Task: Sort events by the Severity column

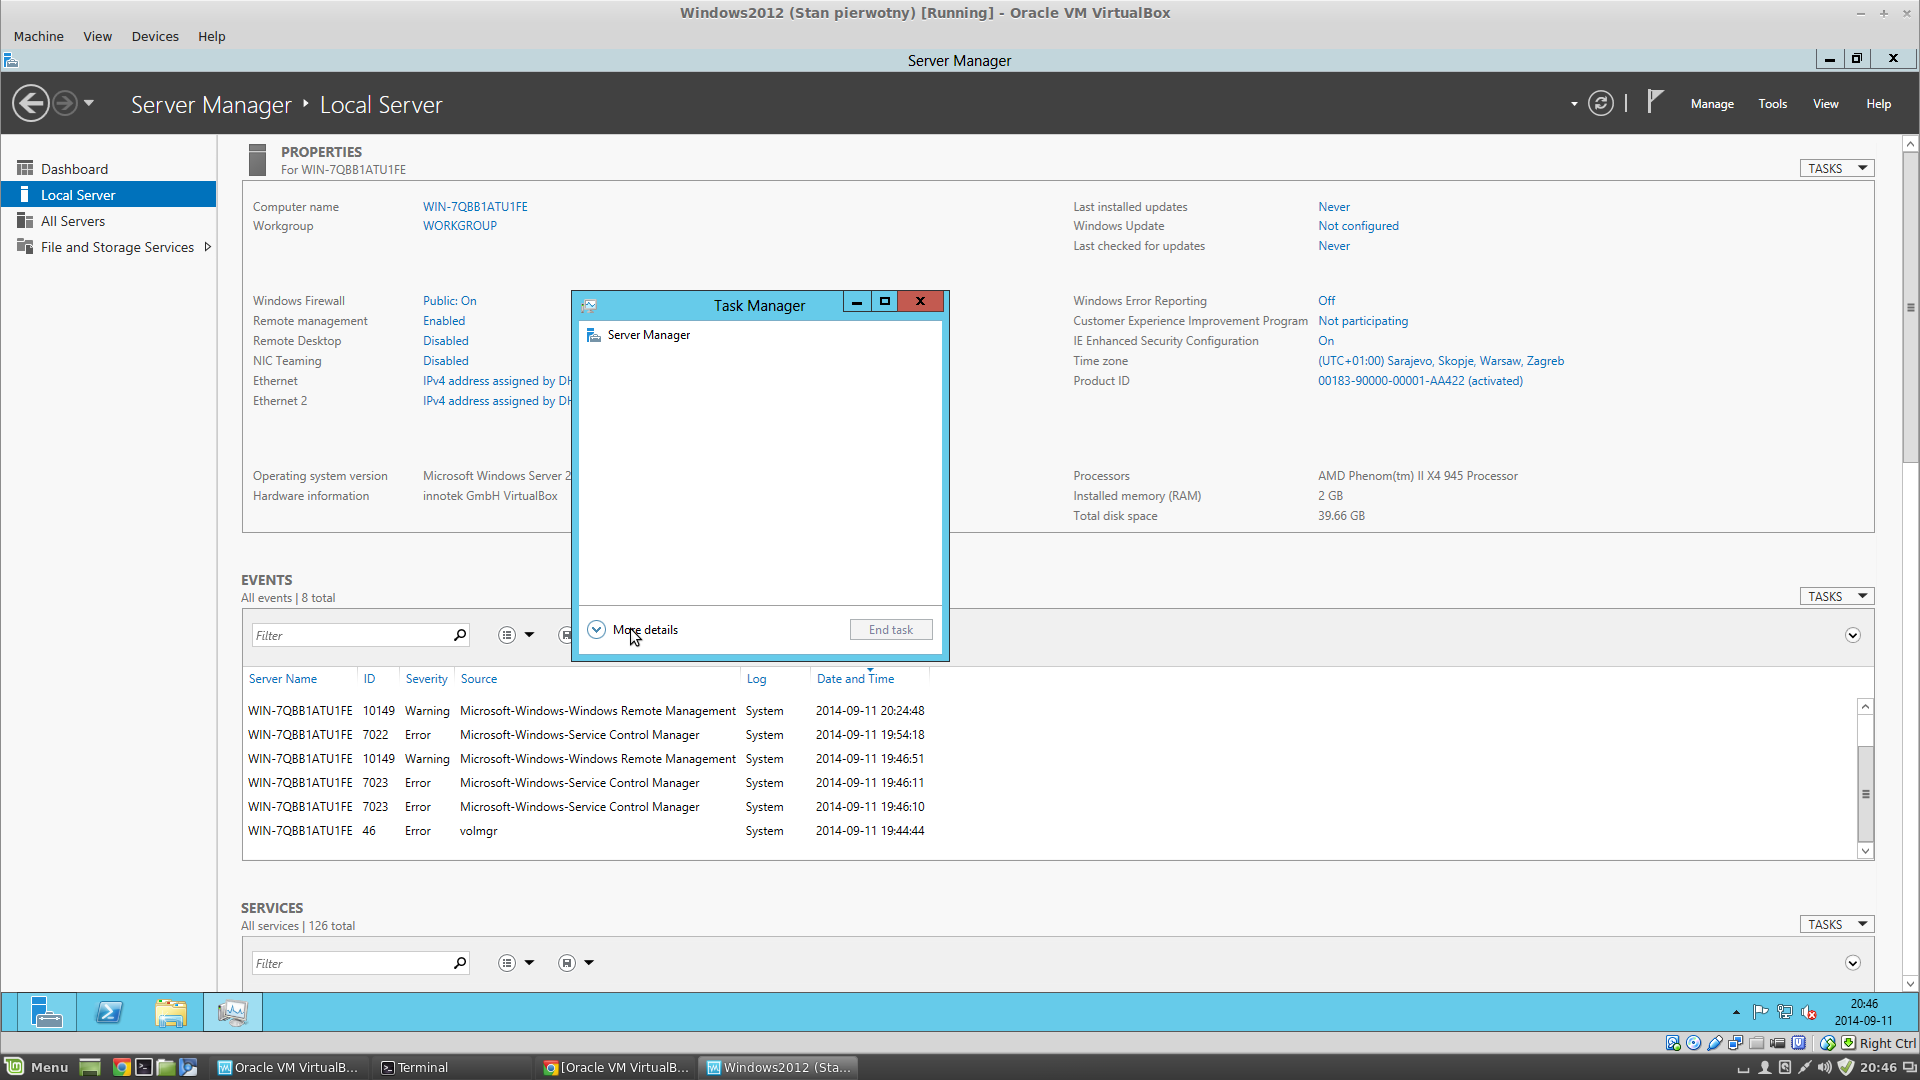Action: point(426,679)
